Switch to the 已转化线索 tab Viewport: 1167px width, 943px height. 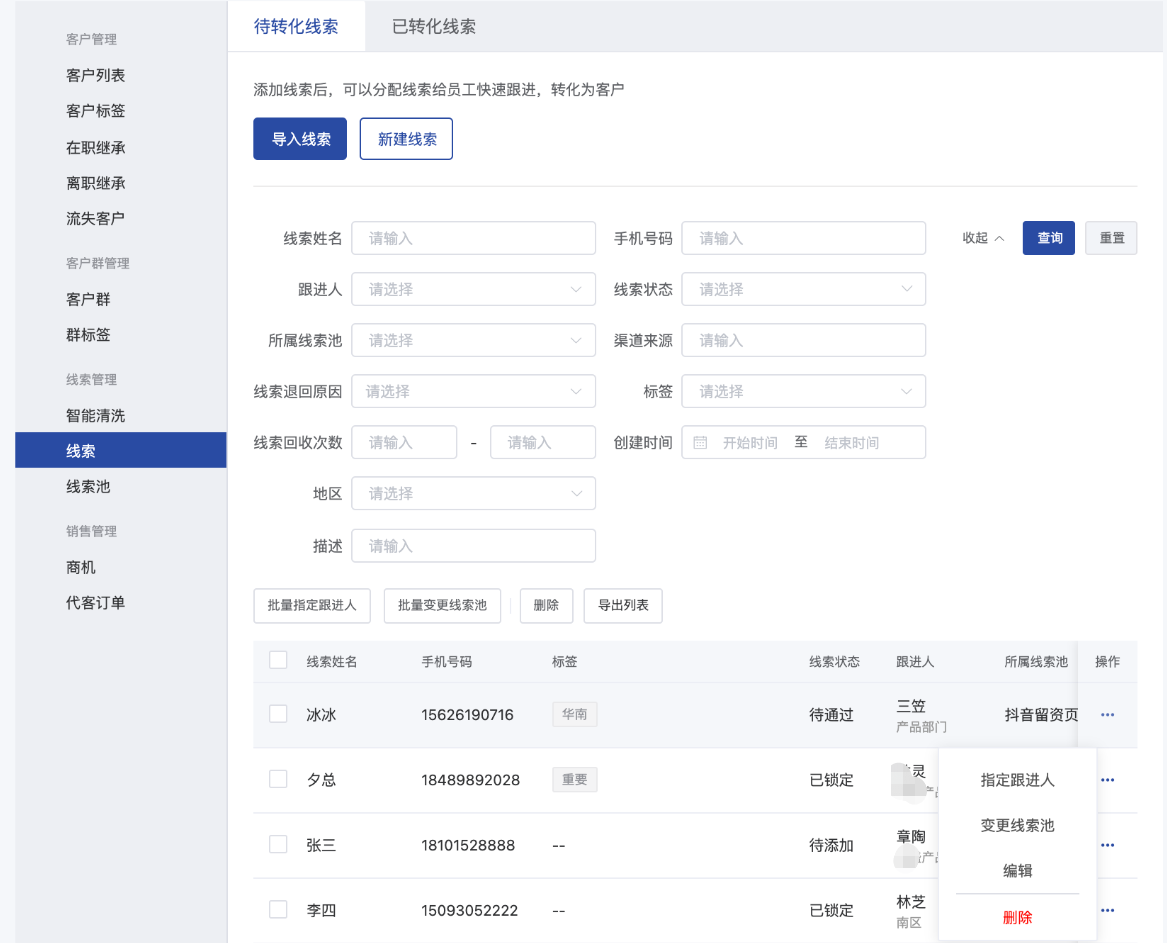(x=434, y=27)
